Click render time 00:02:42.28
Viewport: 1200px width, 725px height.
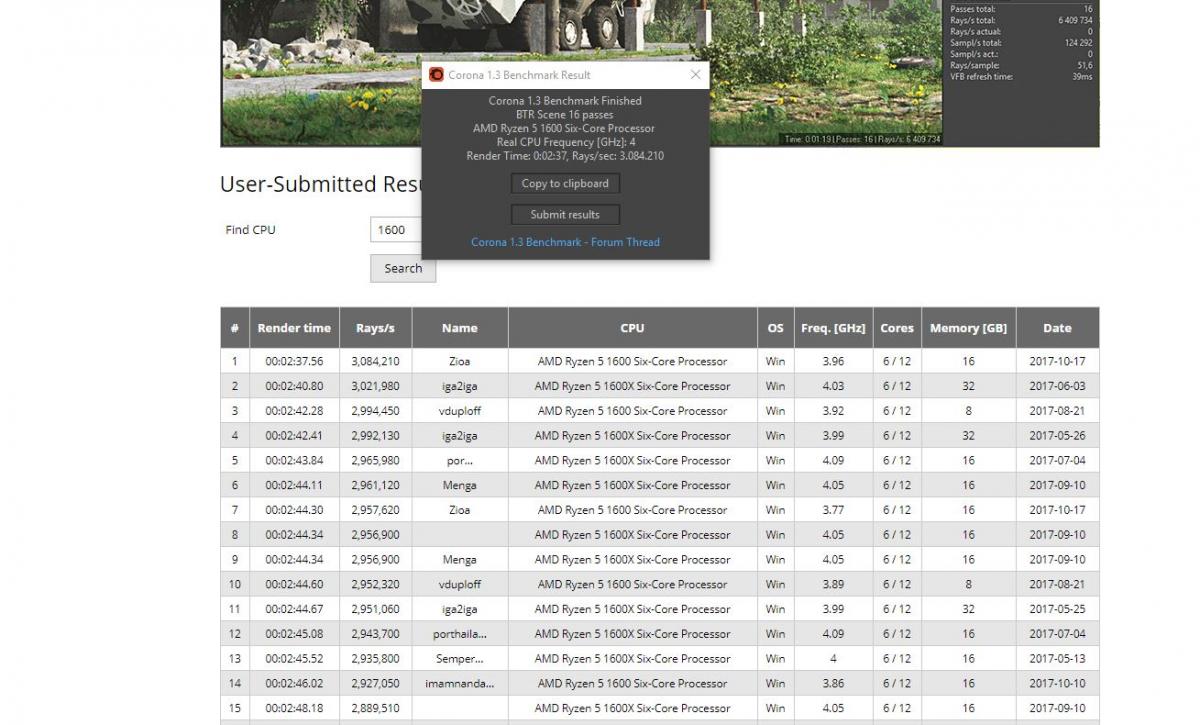tap(294, 411)
